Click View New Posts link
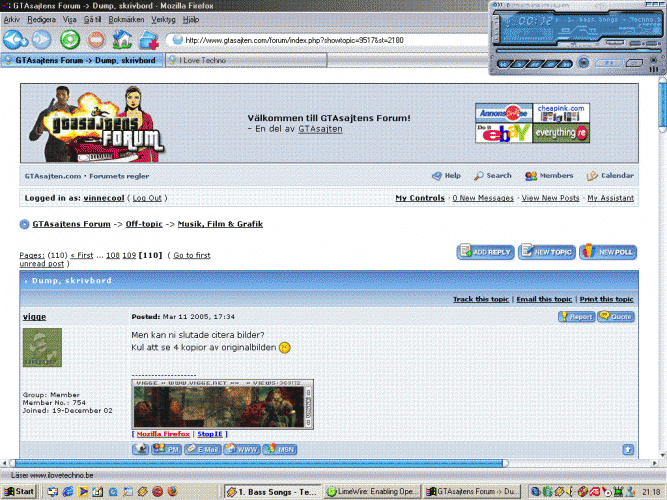Viewport: 667px width, 500px height. click(550, 198)
